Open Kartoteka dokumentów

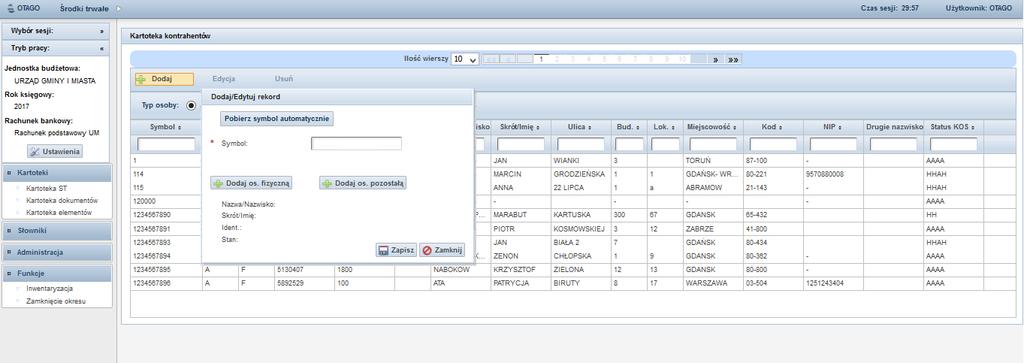[61, 200]
